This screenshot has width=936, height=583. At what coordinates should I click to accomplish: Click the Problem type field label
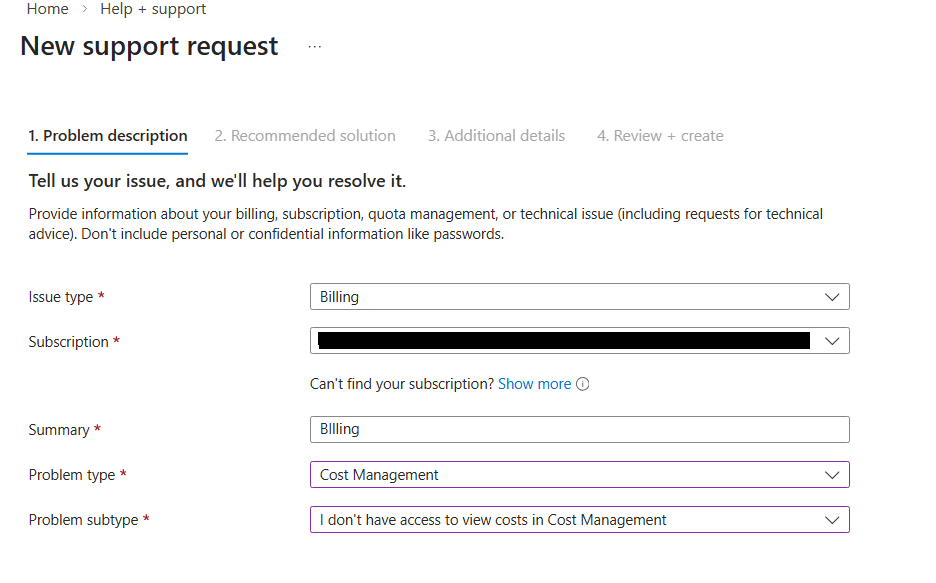click(x=72, y=475)
